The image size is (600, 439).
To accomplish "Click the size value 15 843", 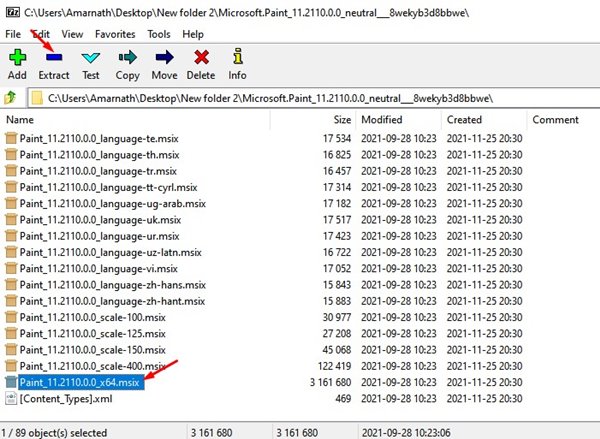I will [x=337, y=285].
